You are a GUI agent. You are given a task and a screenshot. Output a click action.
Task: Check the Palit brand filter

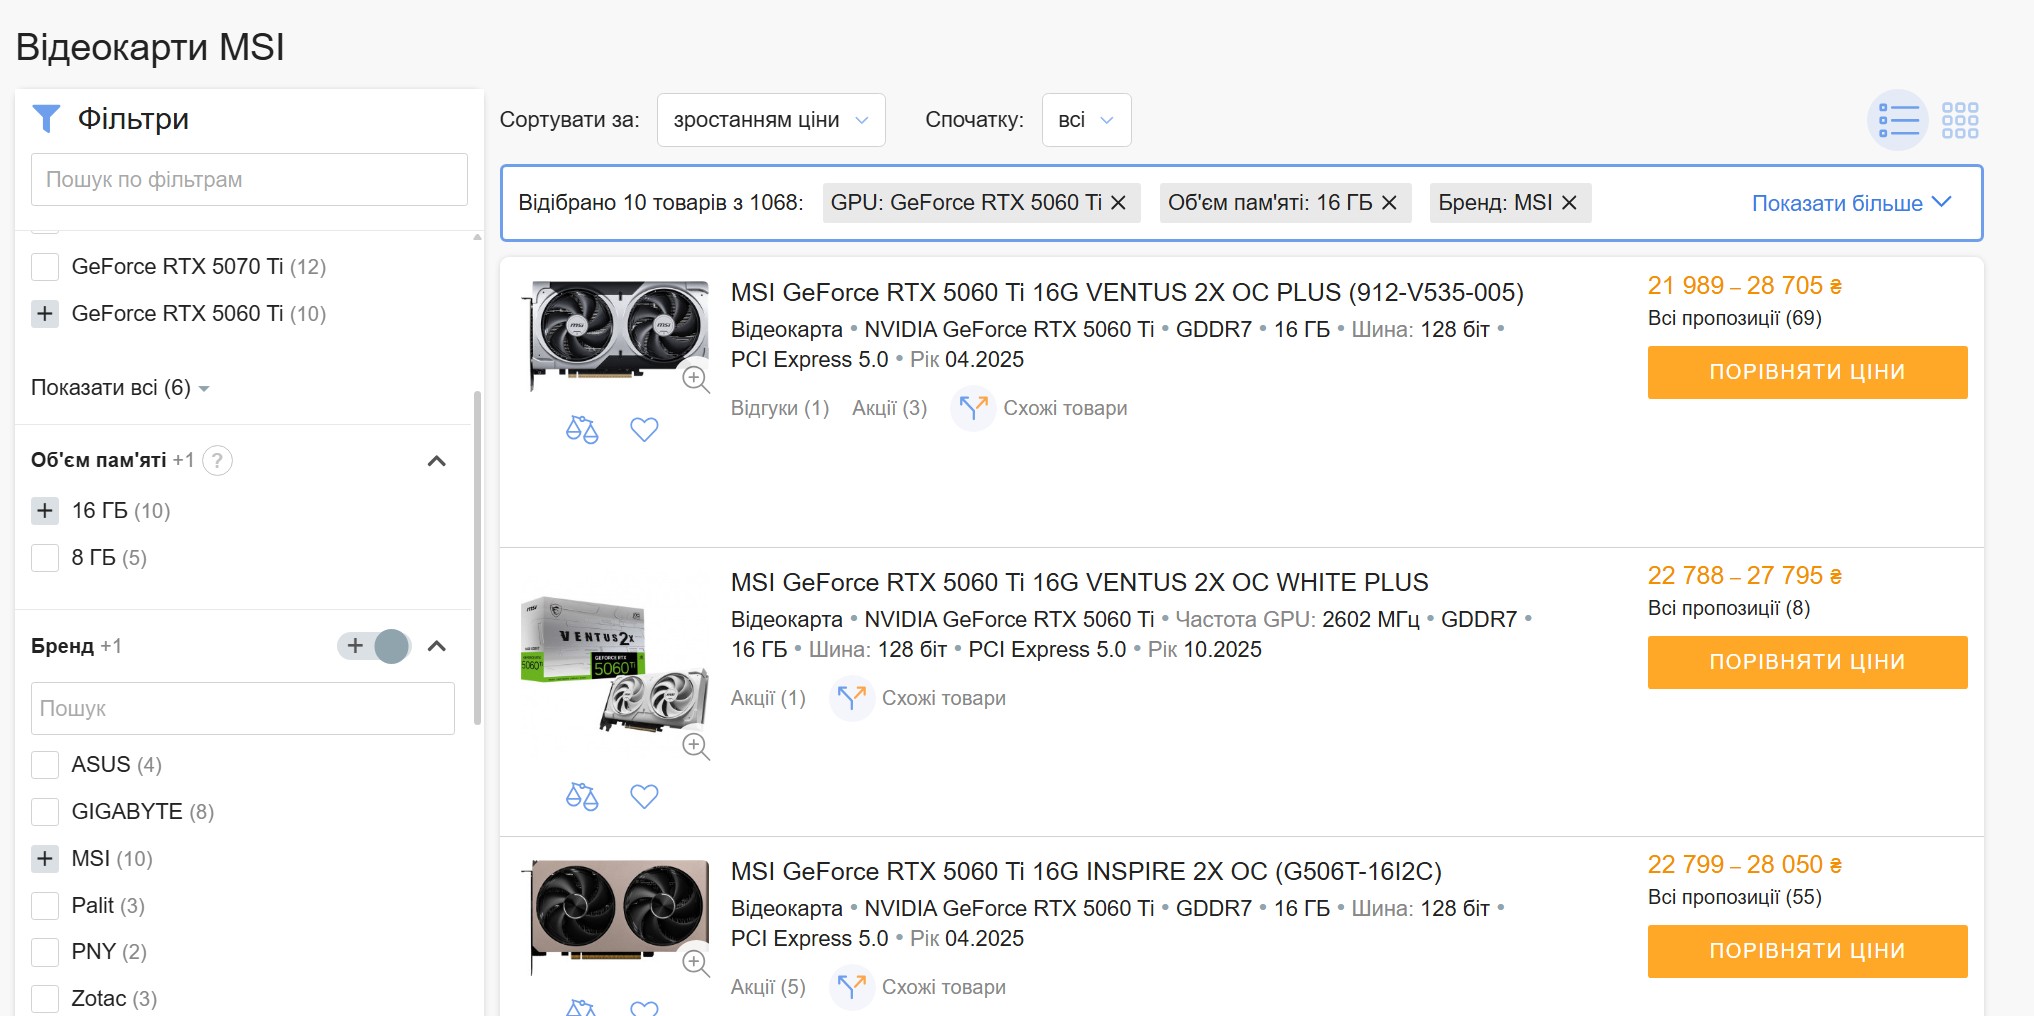45,906
